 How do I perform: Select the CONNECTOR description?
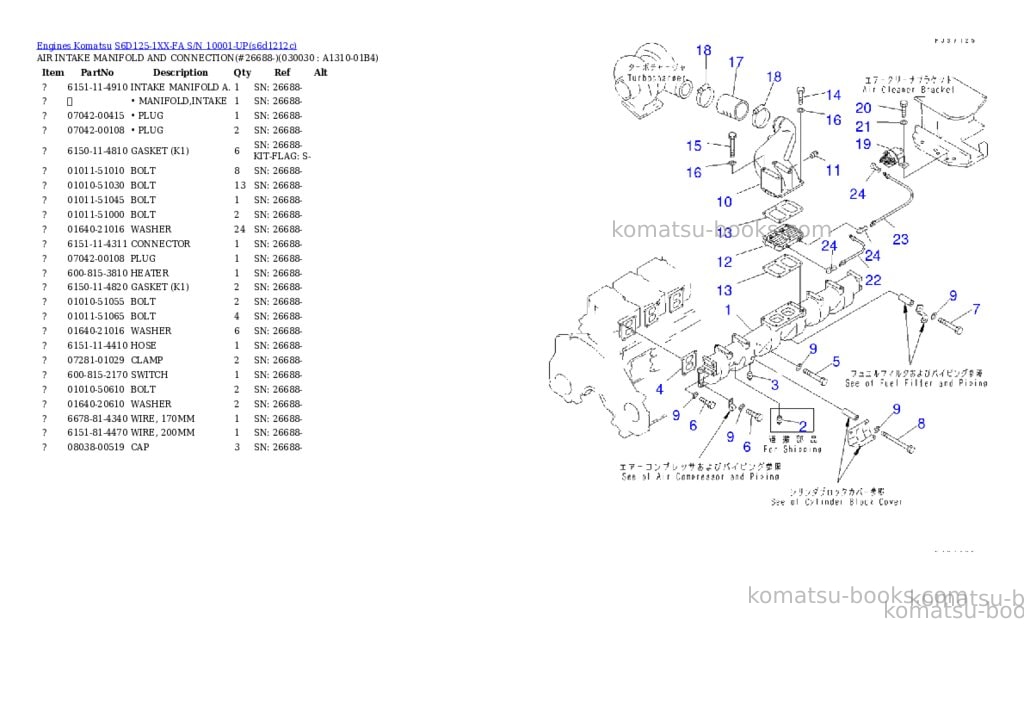tap(161, 244)
